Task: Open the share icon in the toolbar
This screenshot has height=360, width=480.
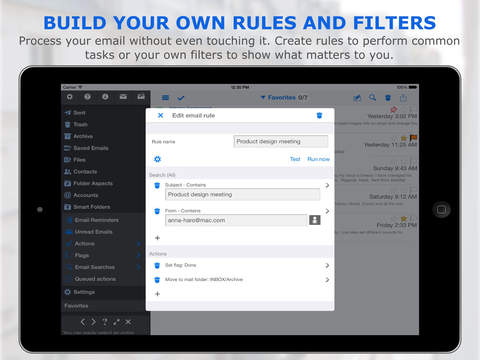Action: 403,98
